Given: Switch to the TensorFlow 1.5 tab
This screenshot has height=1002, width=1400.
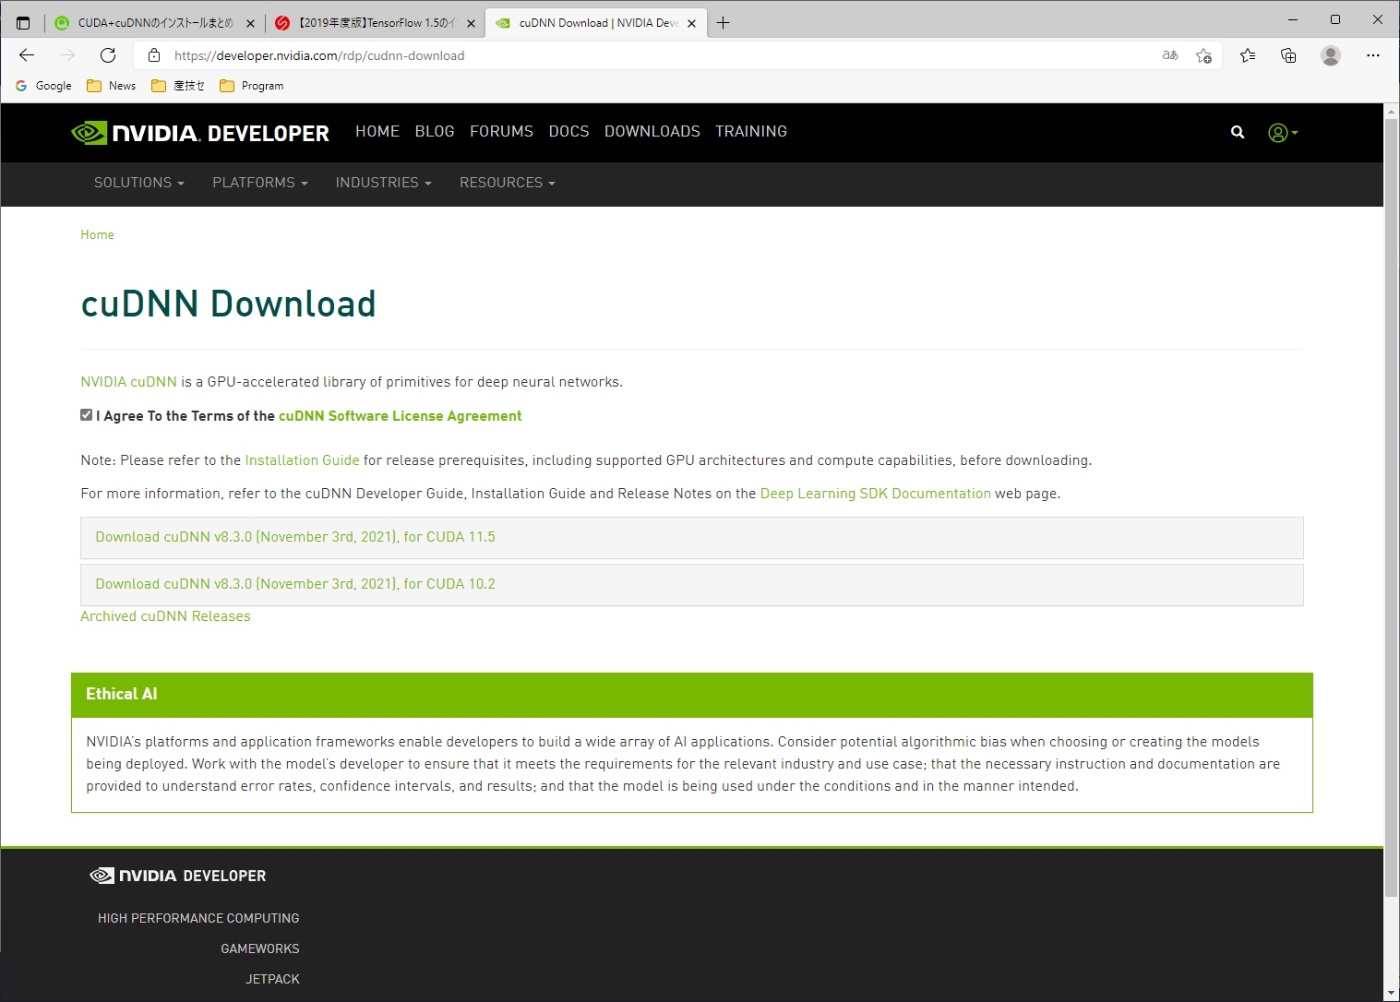Looking at the screenshot, I should 376,23.
